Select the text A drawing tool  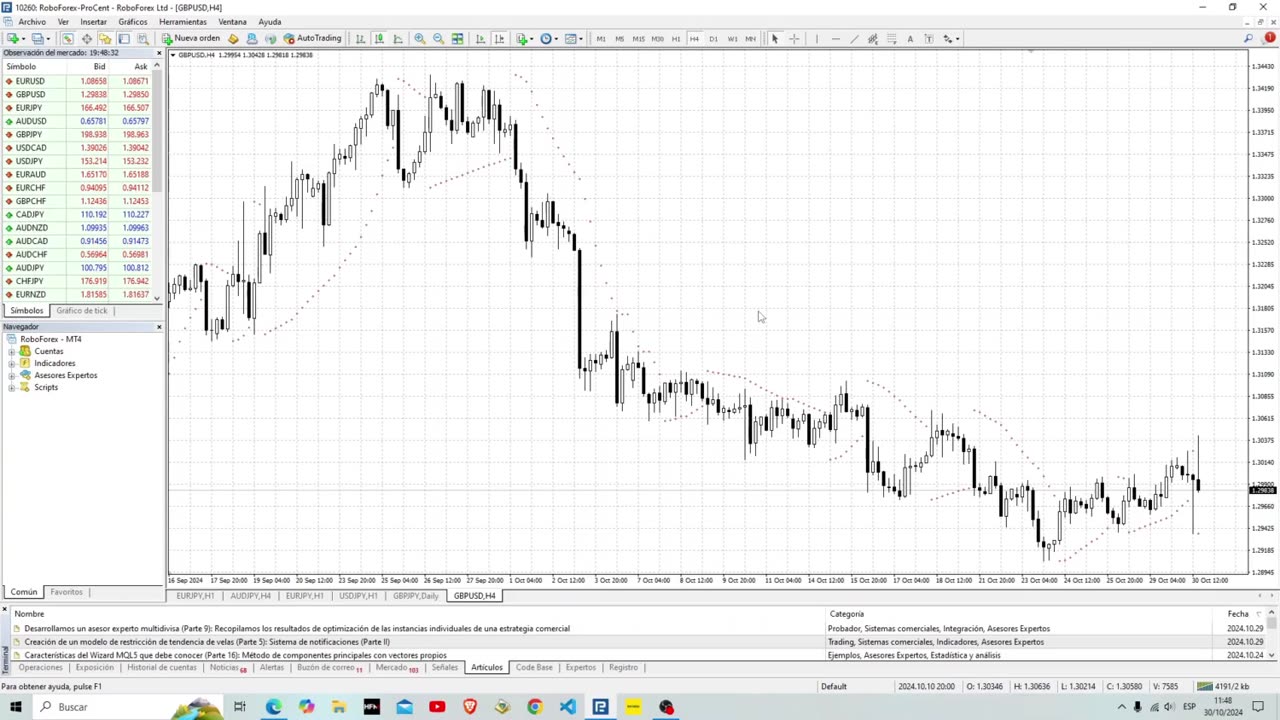pos(910,38)
